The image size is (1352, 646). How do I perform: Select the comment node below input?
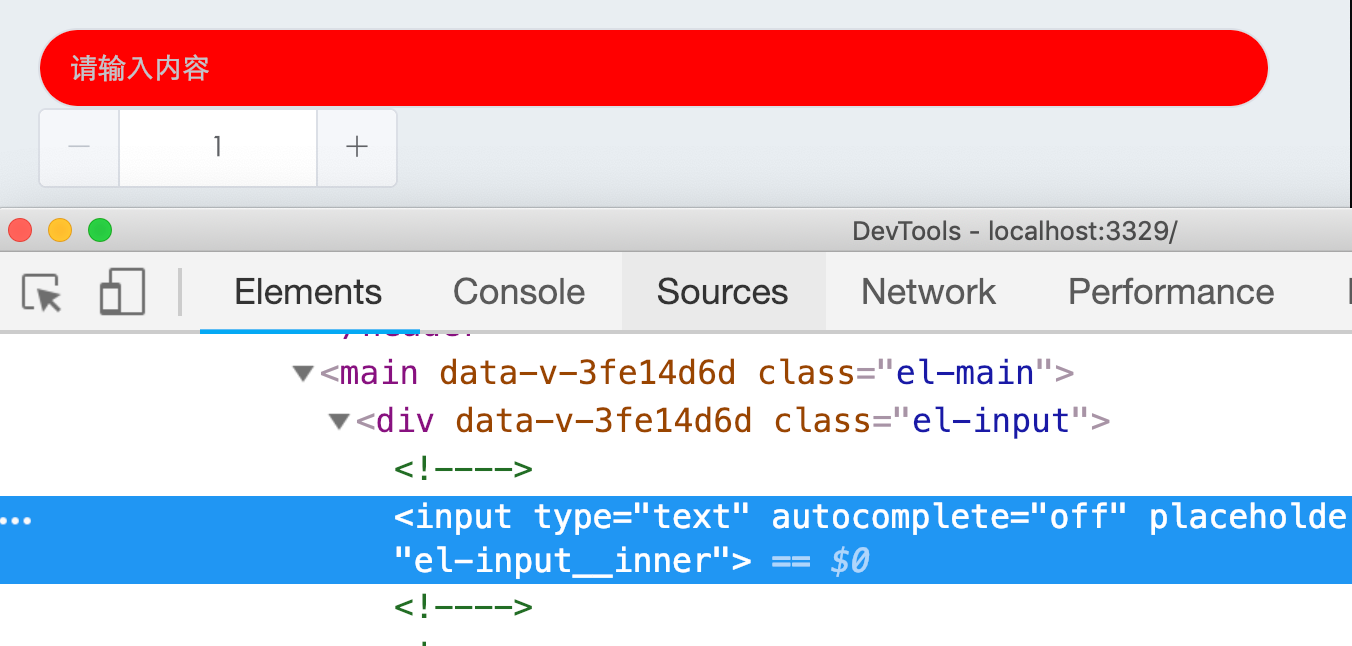(x=463, y=606)
